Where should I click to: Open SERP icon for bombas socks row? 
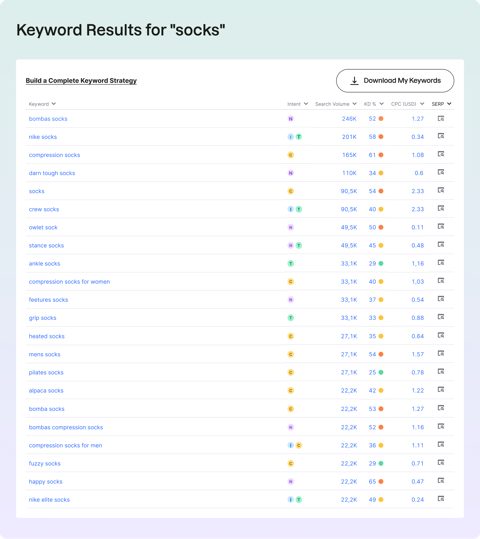[441, 118]
